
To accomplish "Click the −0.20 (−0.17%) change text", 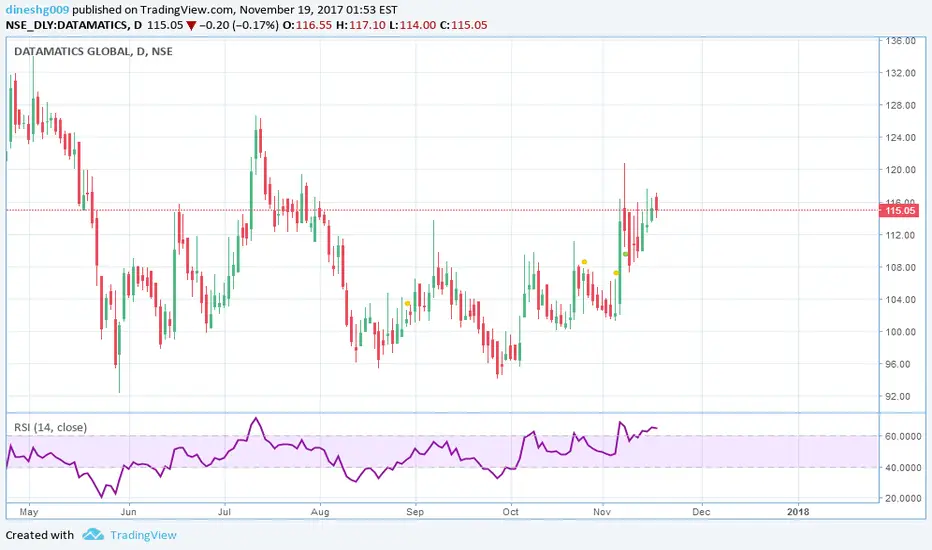I will 238,26.
